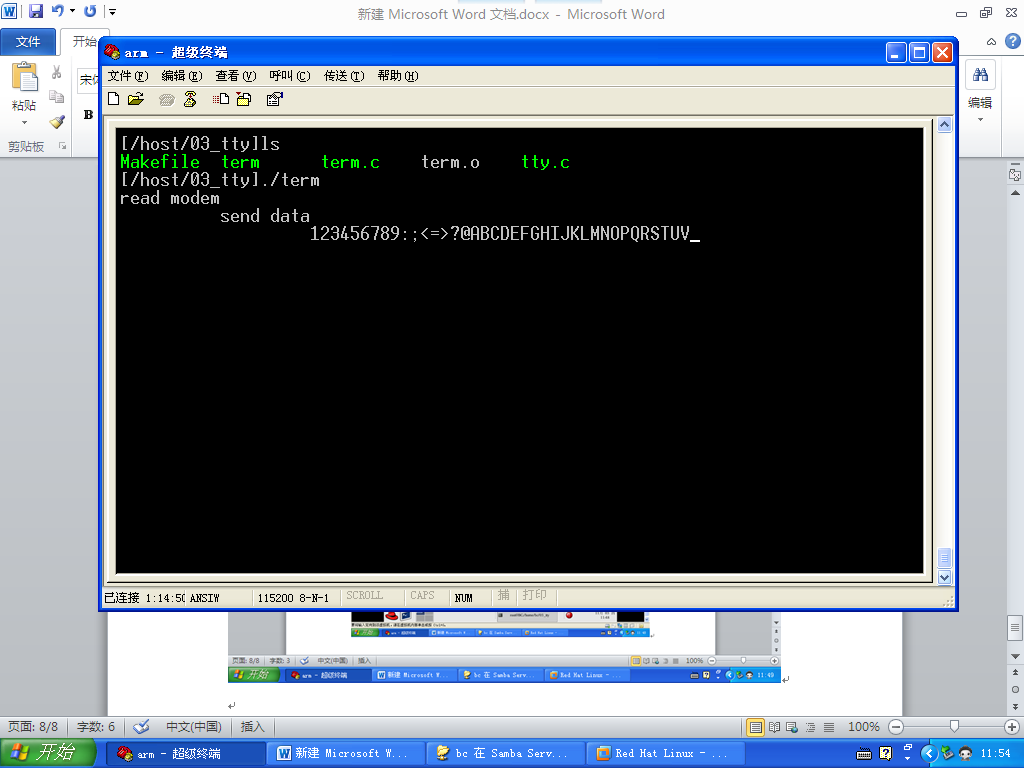
Task: Click the greyed-out Call phone icon in HyperTerminal
Action: coord(167,99)
